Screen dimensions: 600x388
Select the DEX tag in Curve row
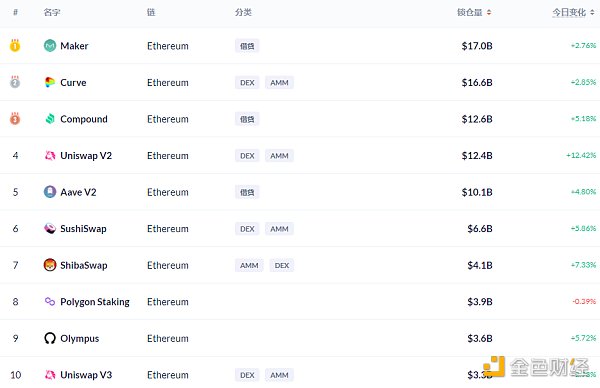pos(247,83)
